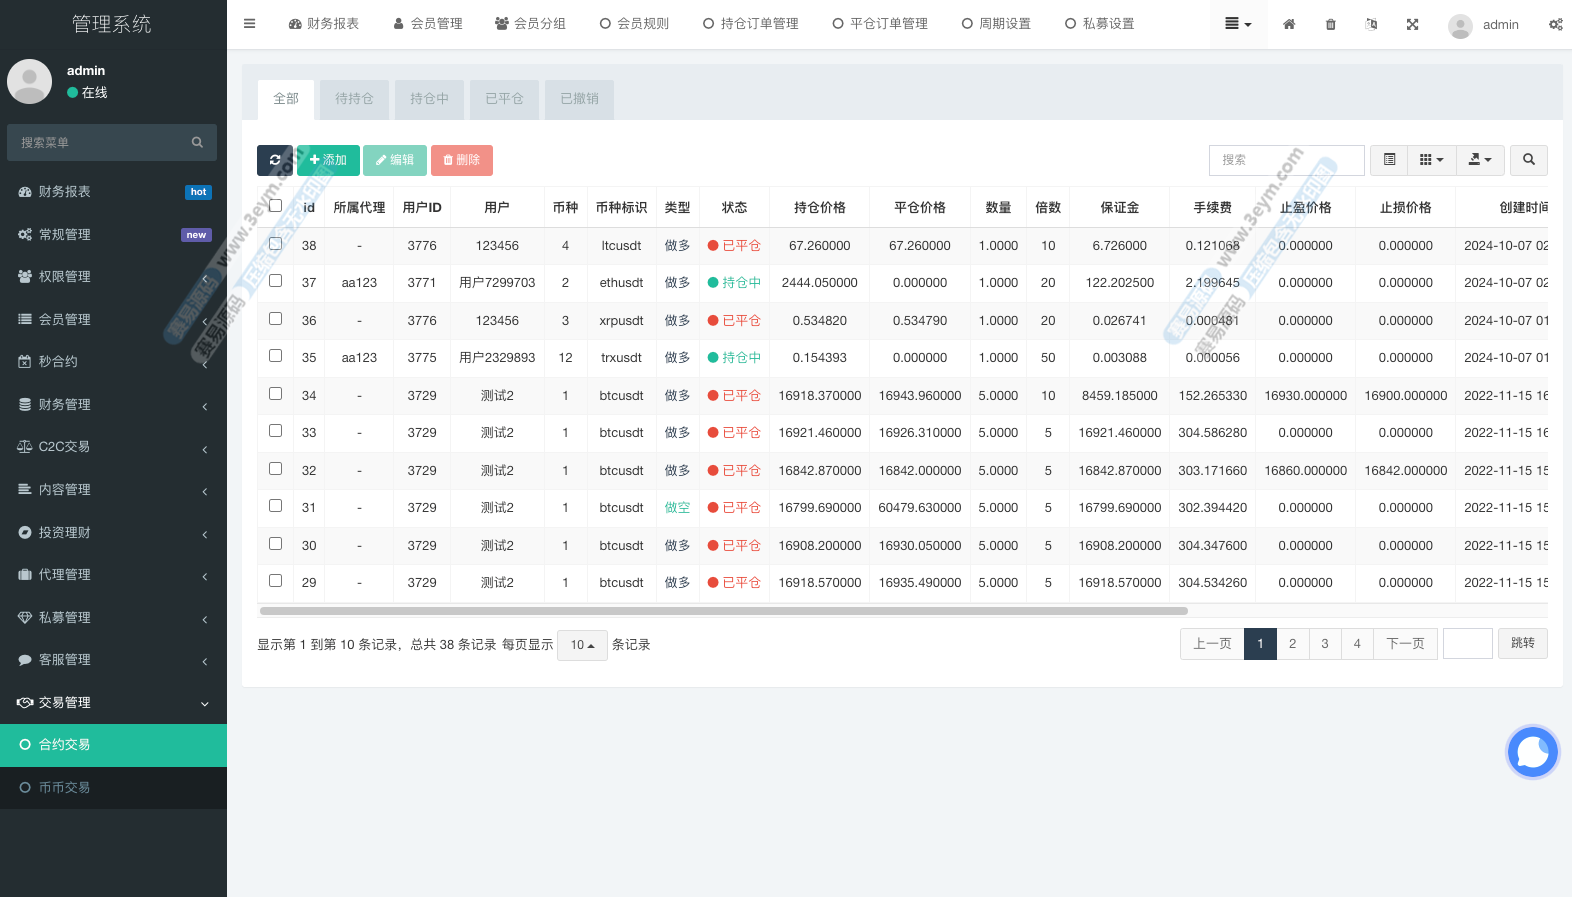The width and height of the screenshot is (1572, 897).
Task: Click the green 添加 button
Action: point(328,160)
